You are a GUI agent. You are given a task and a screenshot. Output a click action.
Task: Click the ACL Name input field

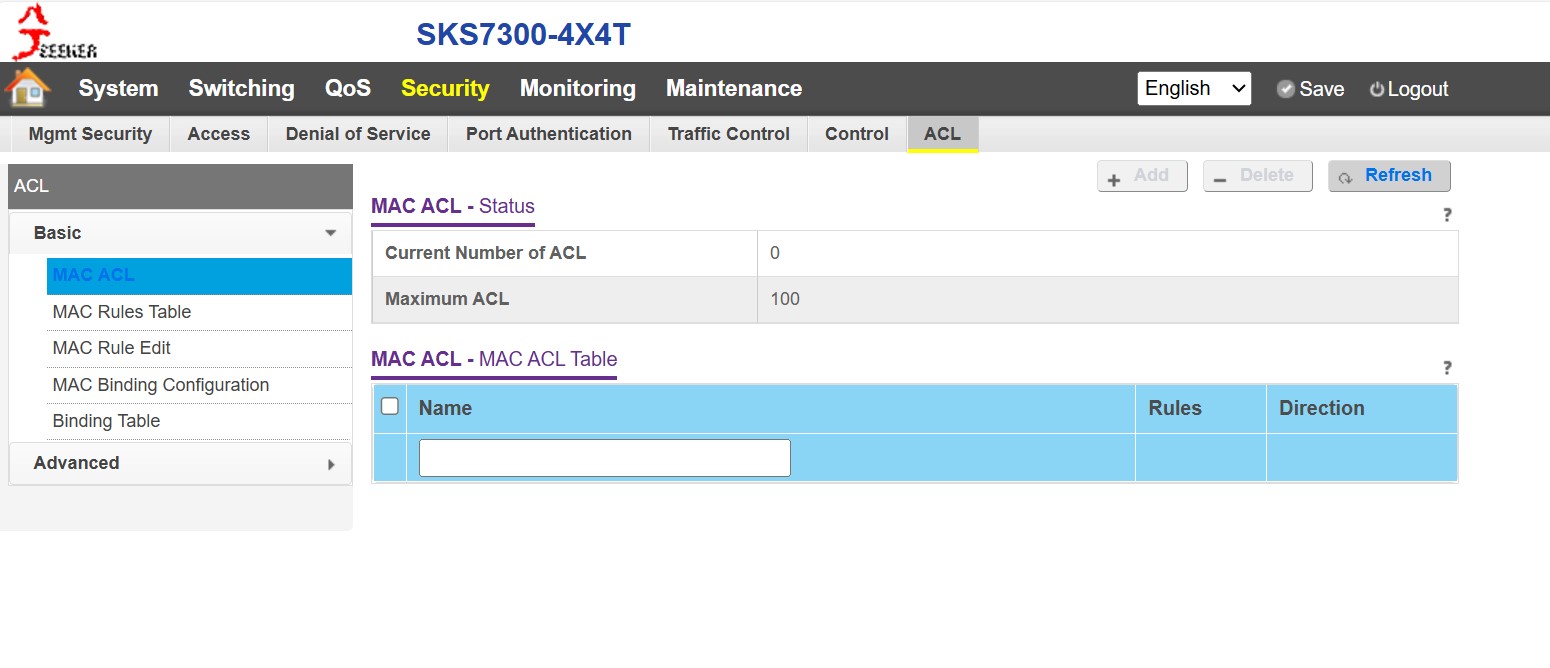click(604, 458)
